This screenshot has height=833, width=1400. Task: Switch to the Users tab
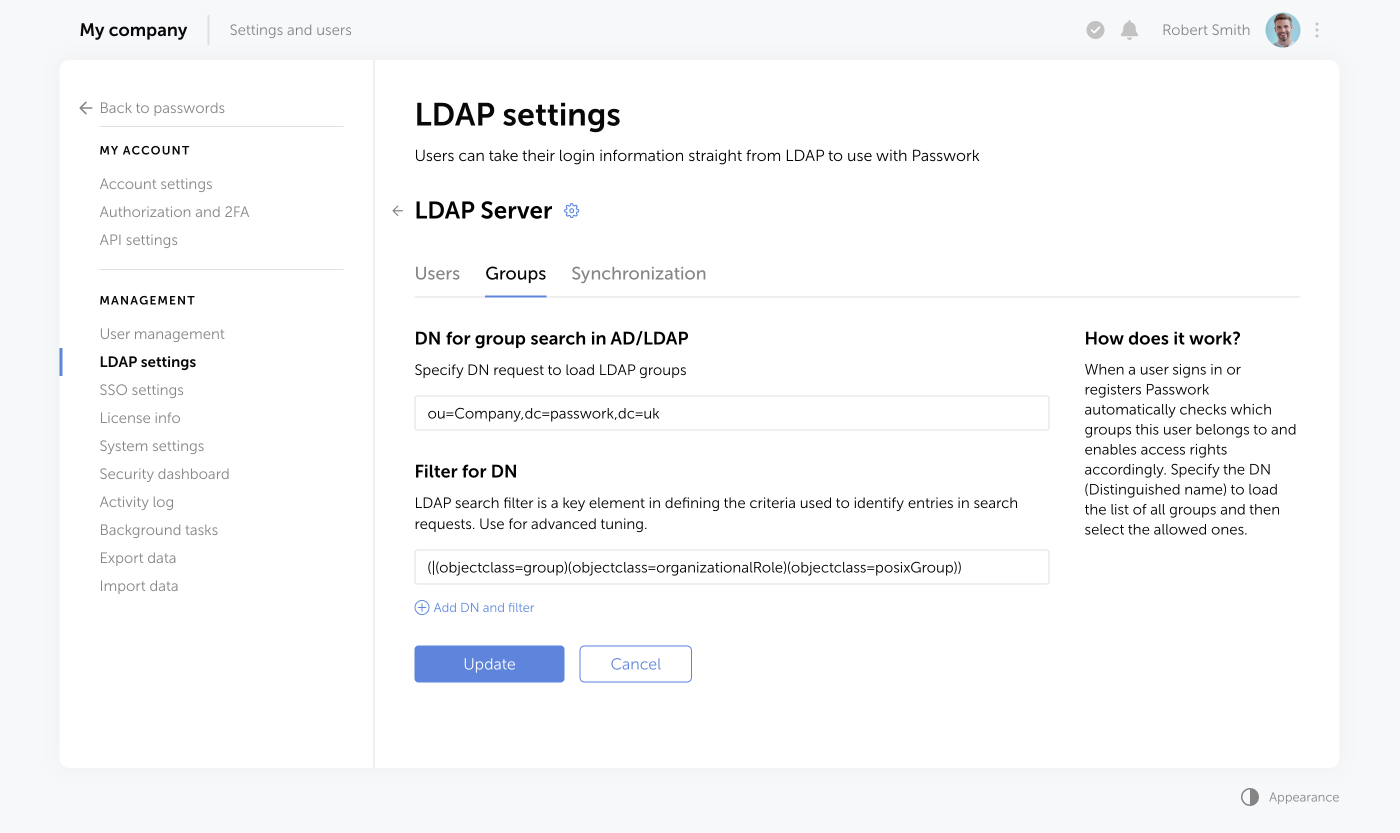[437, 273]
